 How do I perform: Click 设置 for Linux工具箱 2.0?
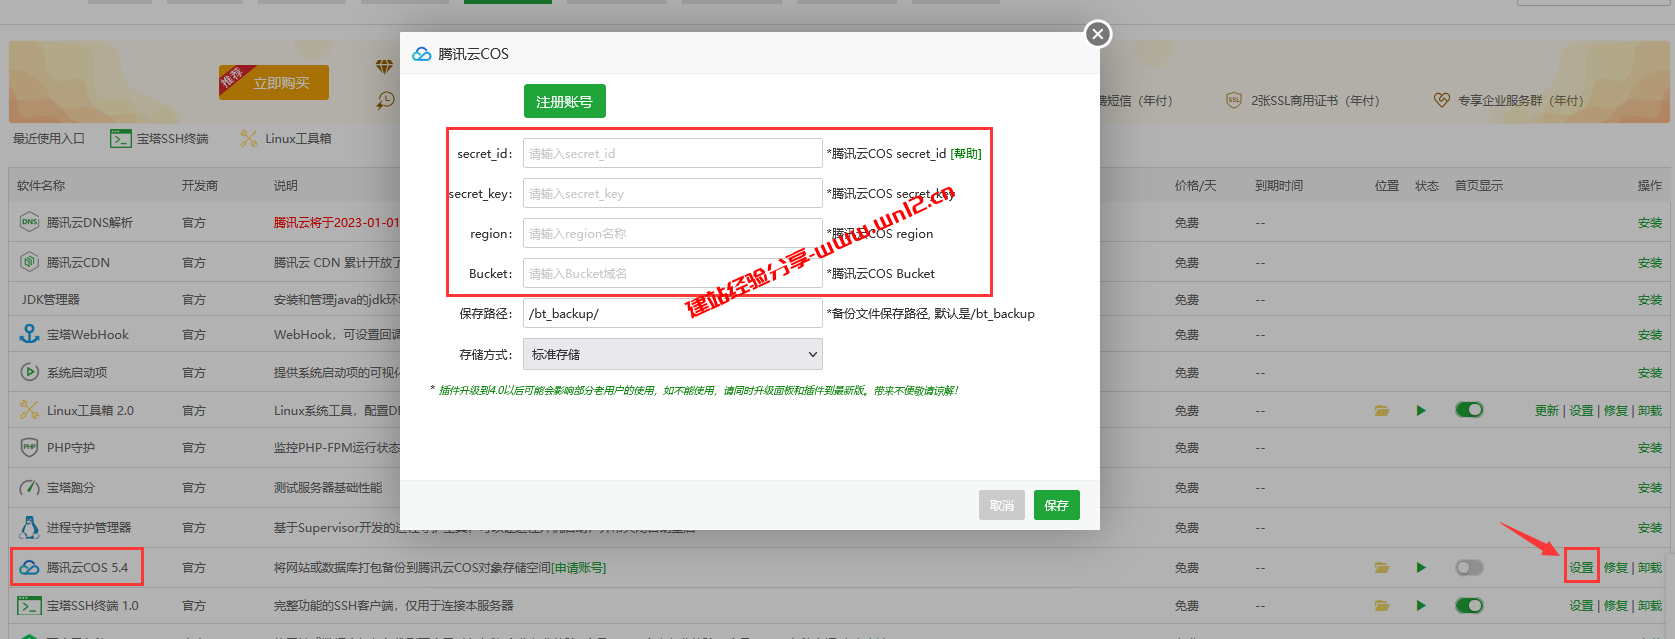click(x=1581, y=411)
